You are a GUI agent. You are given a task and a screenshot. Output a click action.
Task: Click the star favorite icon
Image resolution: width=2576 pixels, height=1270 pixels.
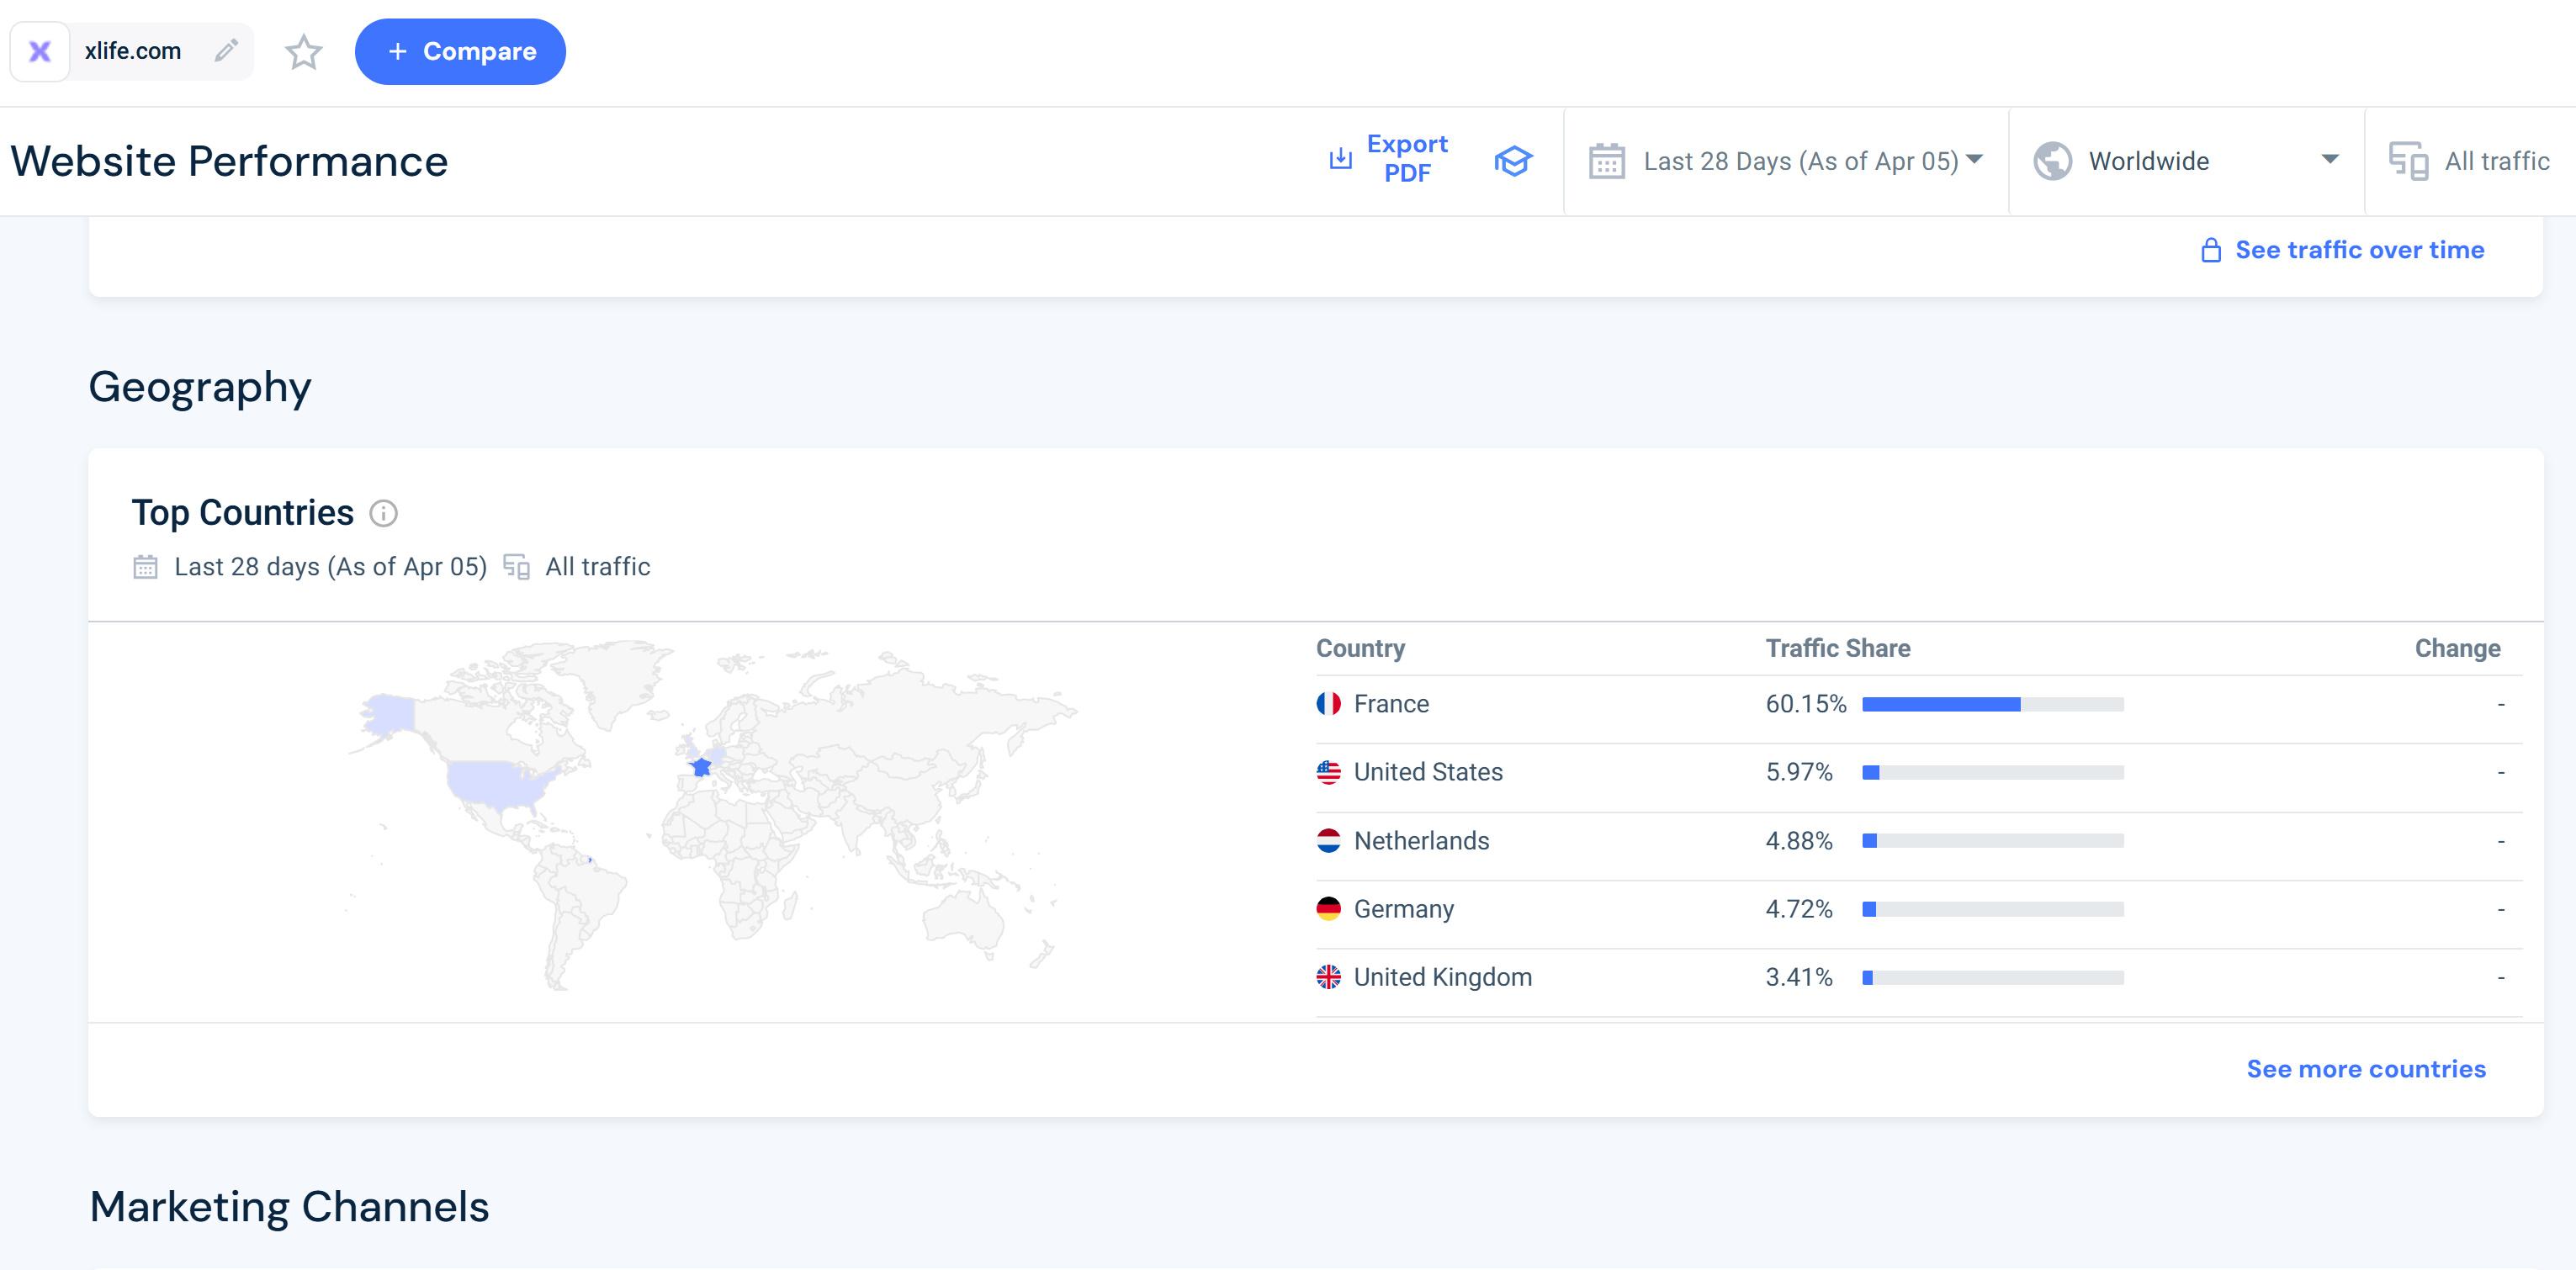click(303, 52)
